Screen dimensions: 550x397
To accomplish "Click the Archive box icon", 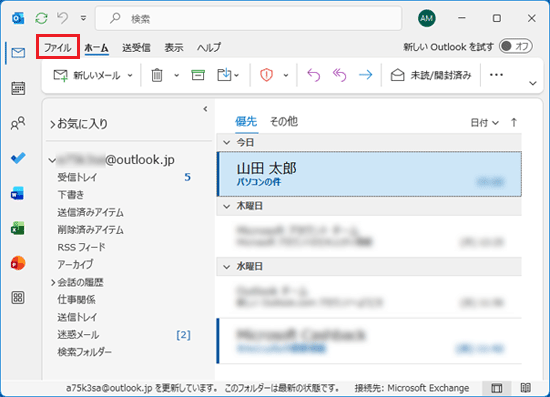I will (198, 75).
